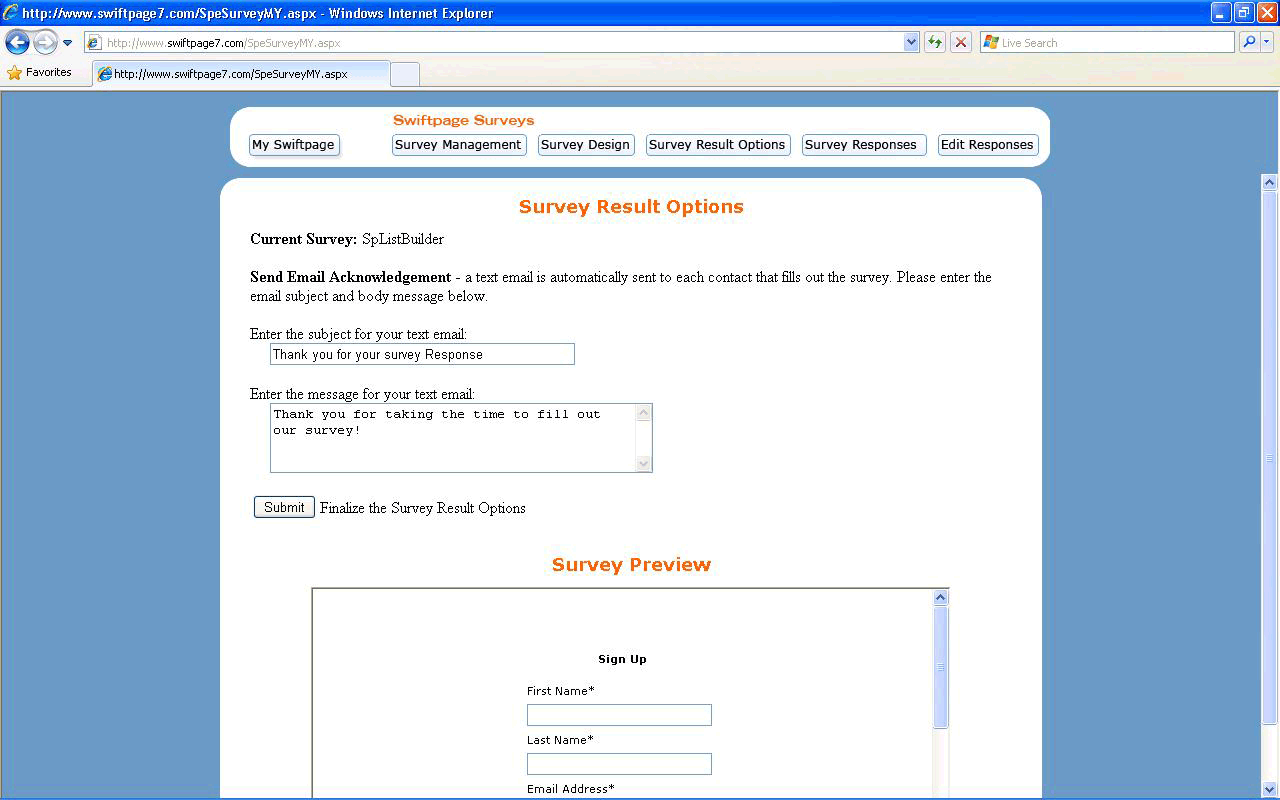Screen dimensions: 1280x800
Task: Click the email subject text field
Action: coord(422,354)
